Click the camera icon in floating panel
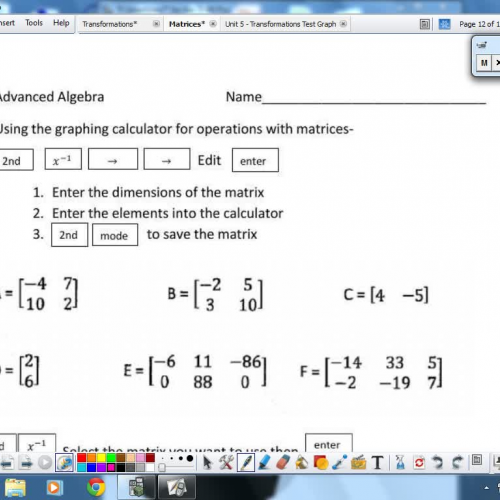 click(x=481, y=45)
